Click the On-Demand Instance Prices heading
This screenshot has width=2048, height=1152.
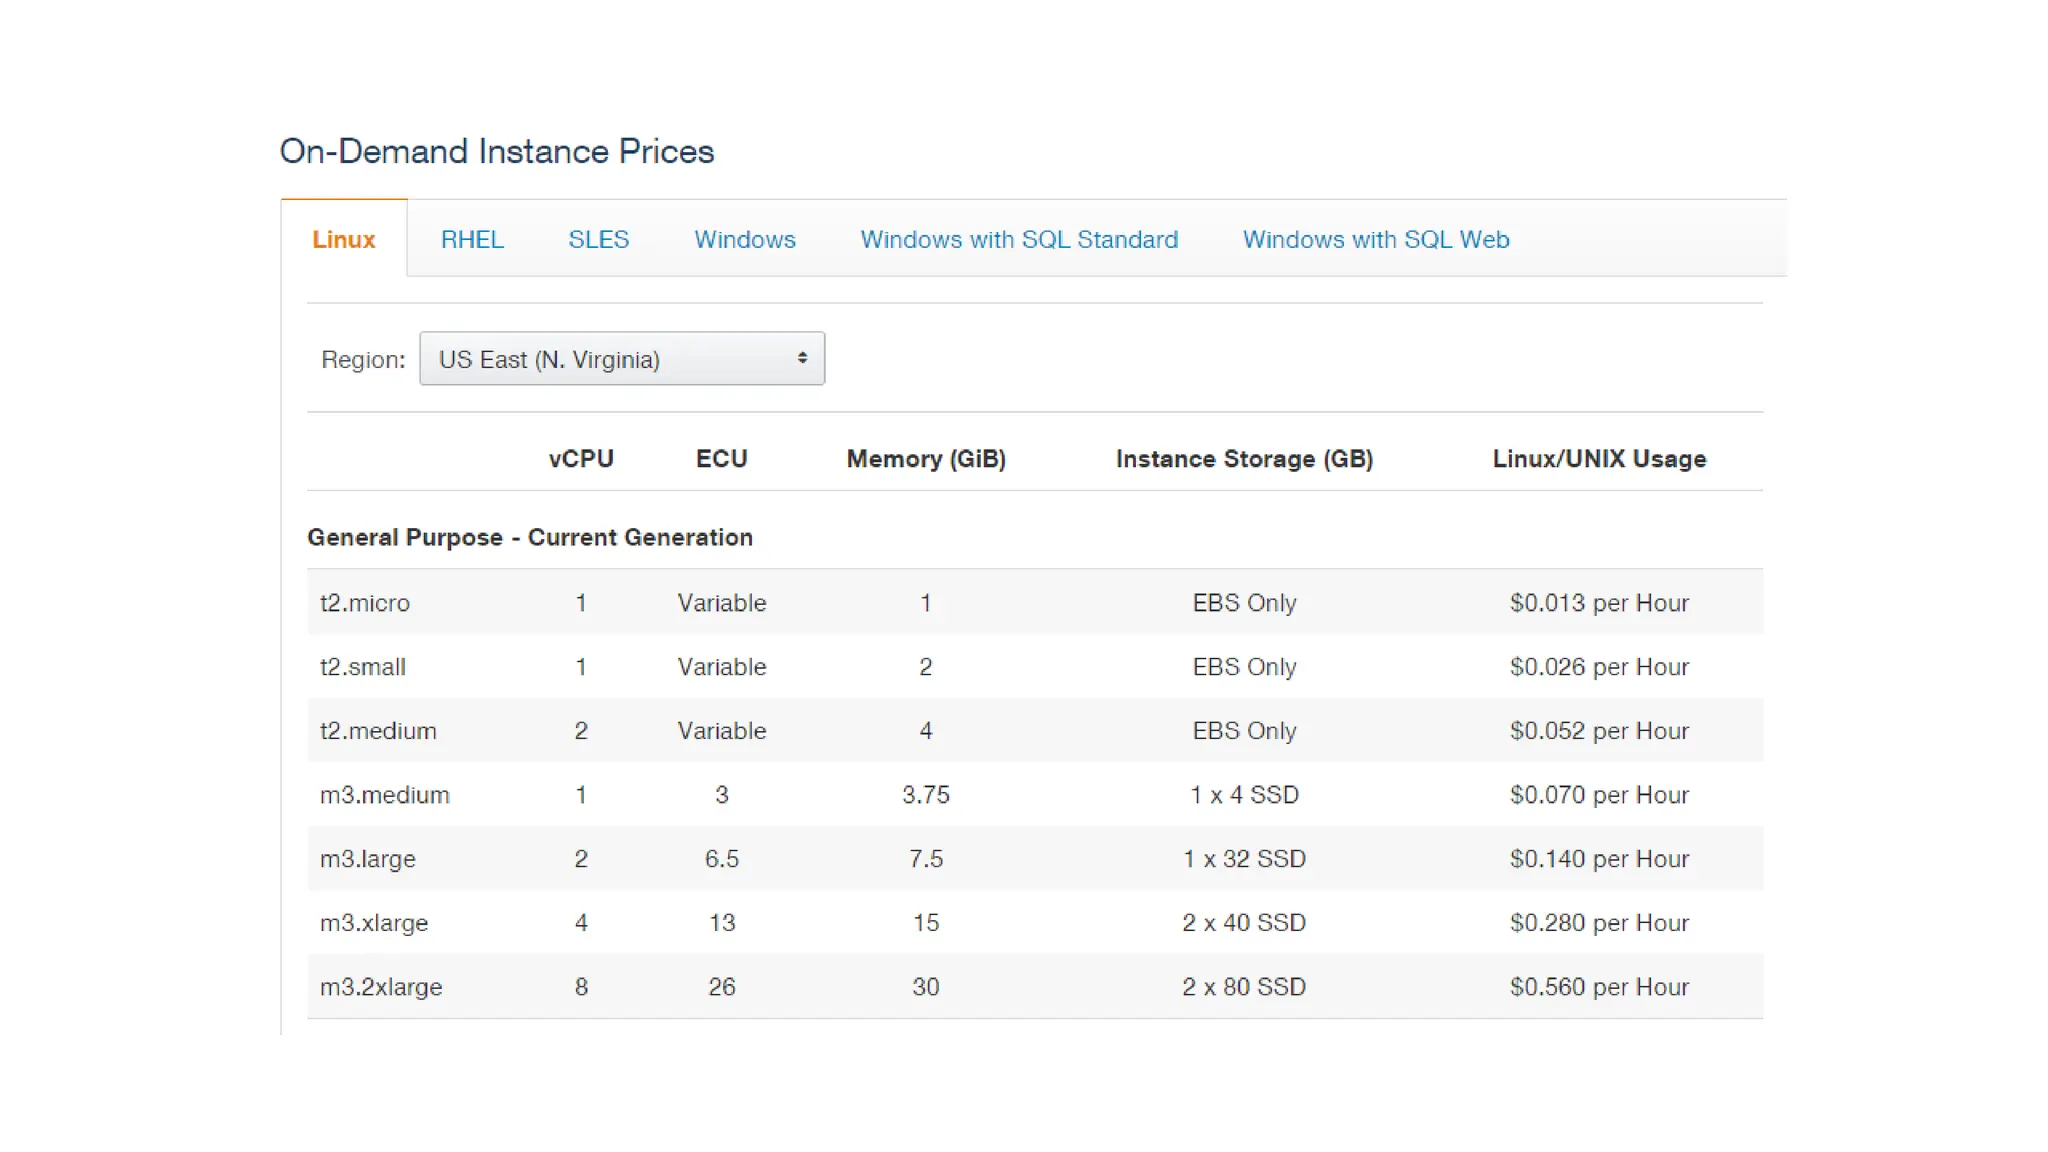pyautogui.click(x=497, y=151)
